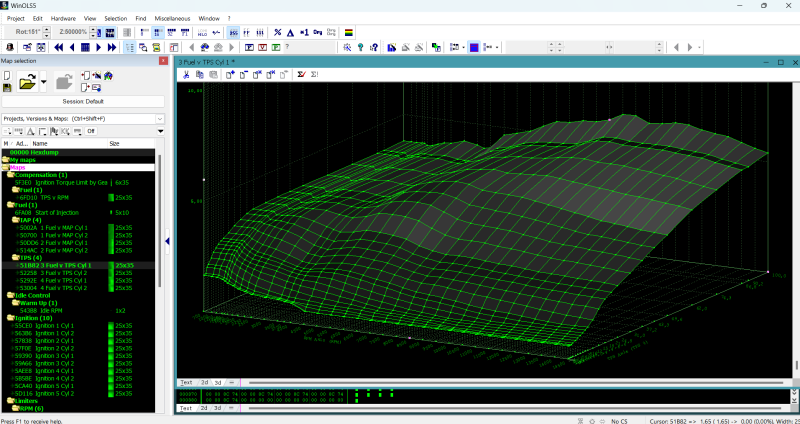Save project with the floppy disk icon
800x424 pixels.
(x=8, y=88)
